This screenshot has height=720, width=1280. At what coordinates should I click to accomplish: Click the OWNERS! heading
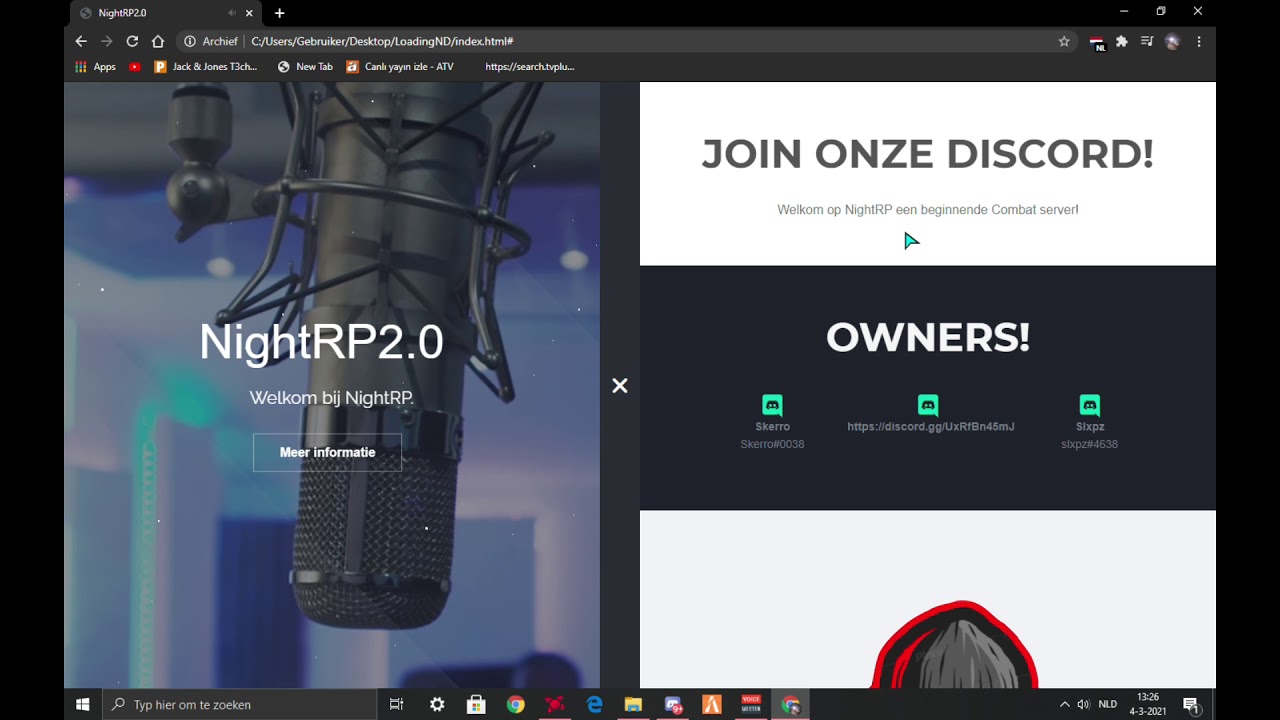[928, 338]
